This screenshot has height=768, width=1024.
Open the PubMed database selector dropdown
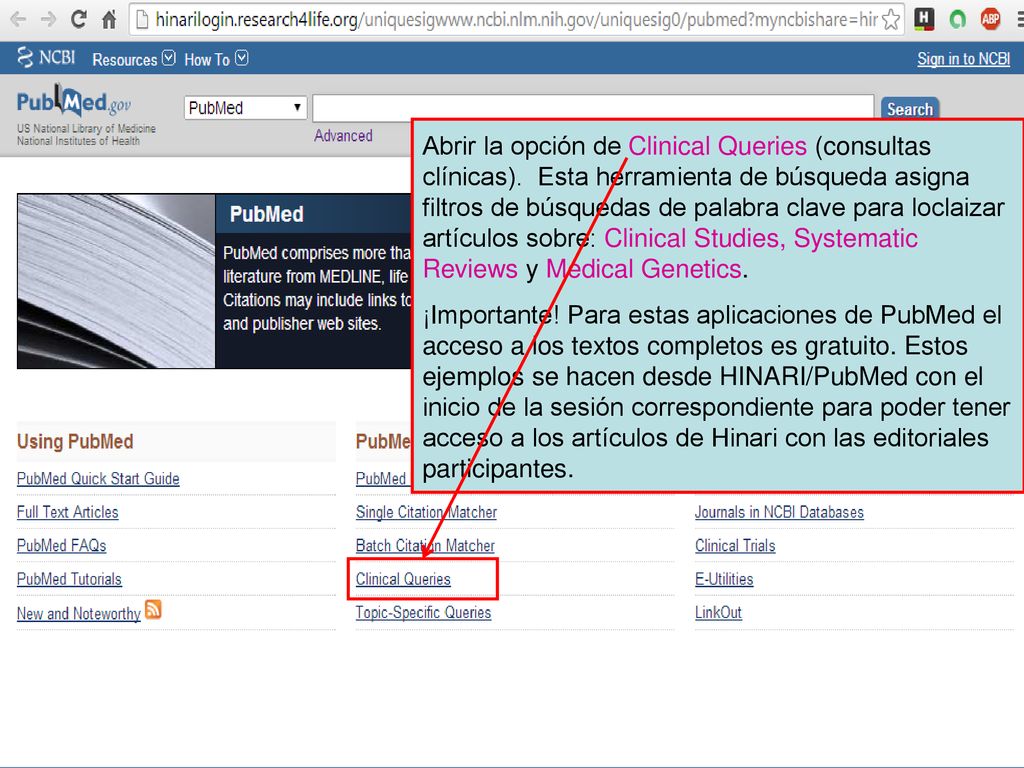(x=246, y=108)
